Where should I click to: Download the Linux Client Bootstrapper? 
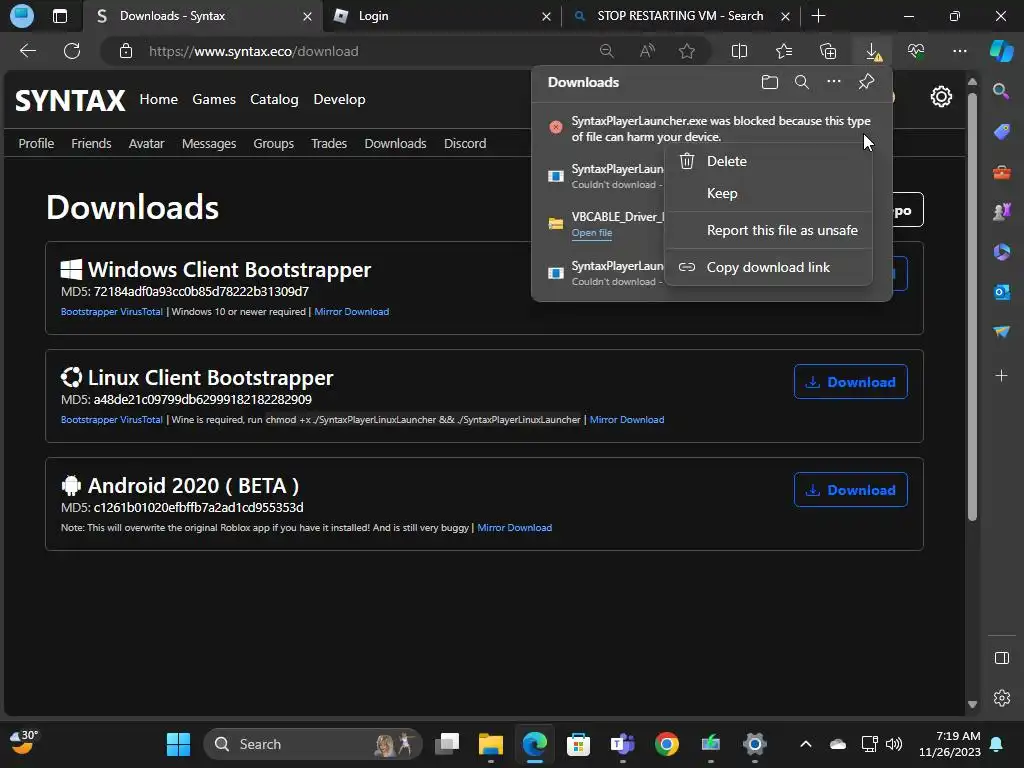850,382
